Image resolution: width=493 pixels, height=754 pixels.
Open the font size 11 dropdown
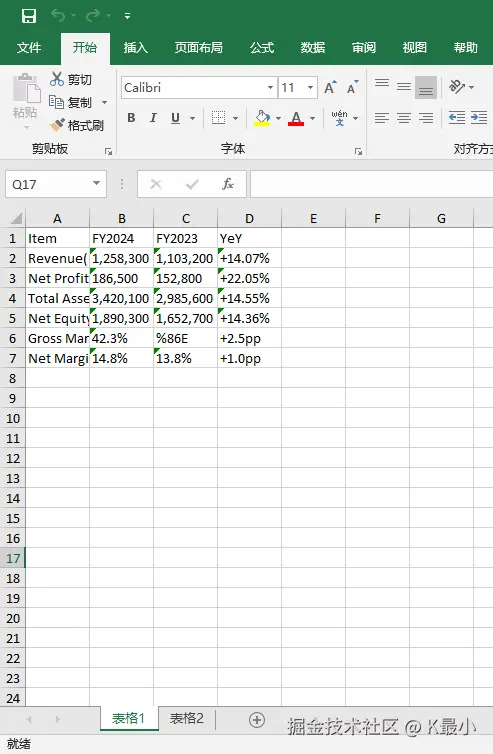pos(311,88)
